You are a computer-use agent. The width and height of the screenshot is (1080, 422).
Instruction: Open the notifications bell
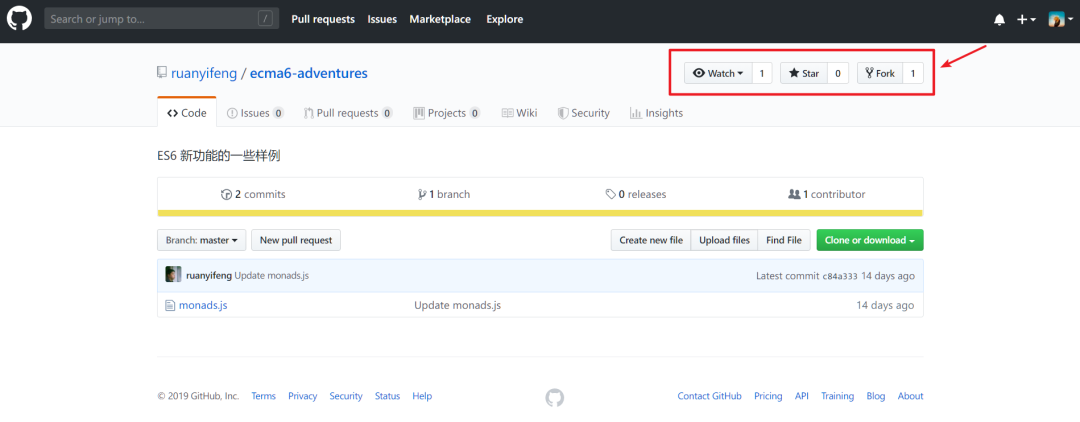tap(999, 20)
